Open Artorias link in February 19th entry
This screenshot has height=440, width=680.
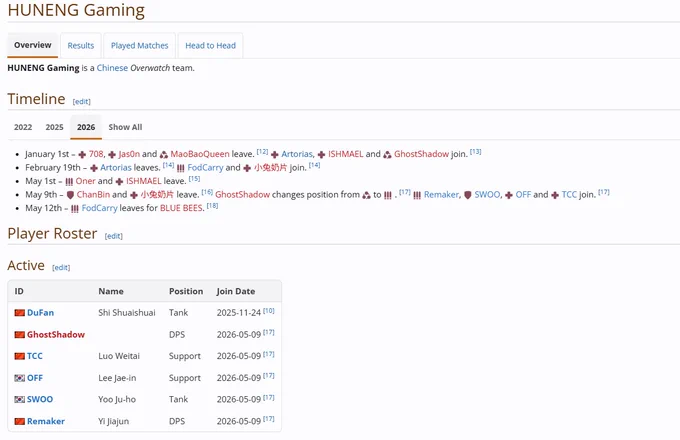116,168
